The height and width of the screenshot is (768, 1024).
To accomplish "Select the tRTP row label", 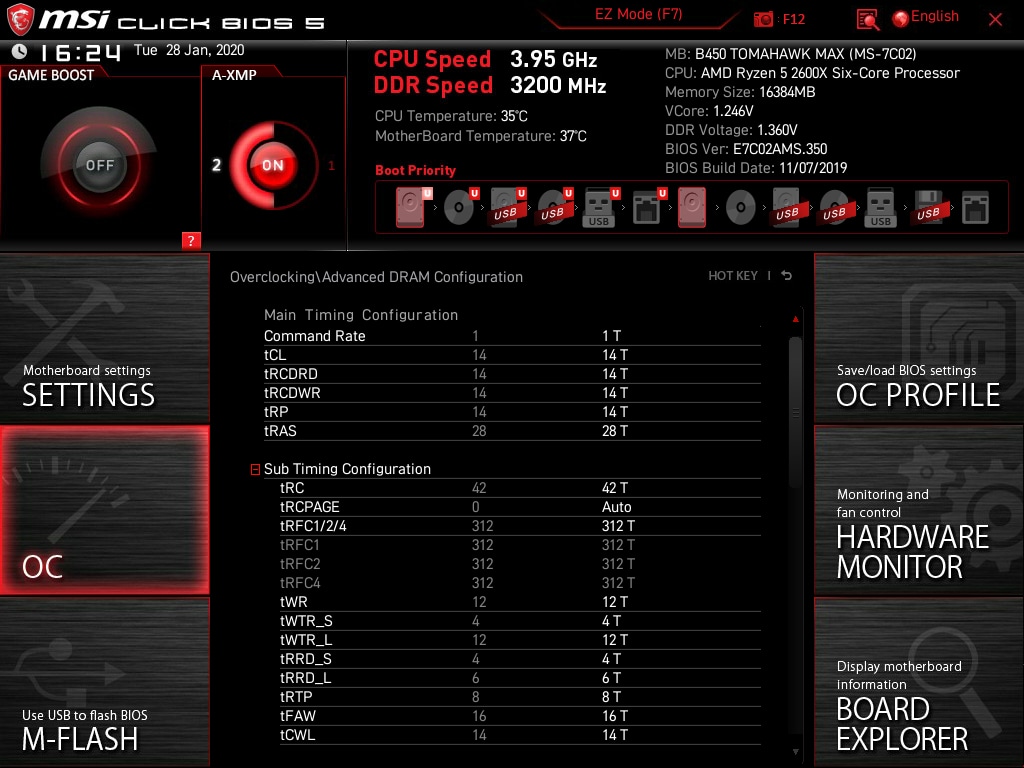I will tap(296, 697).
